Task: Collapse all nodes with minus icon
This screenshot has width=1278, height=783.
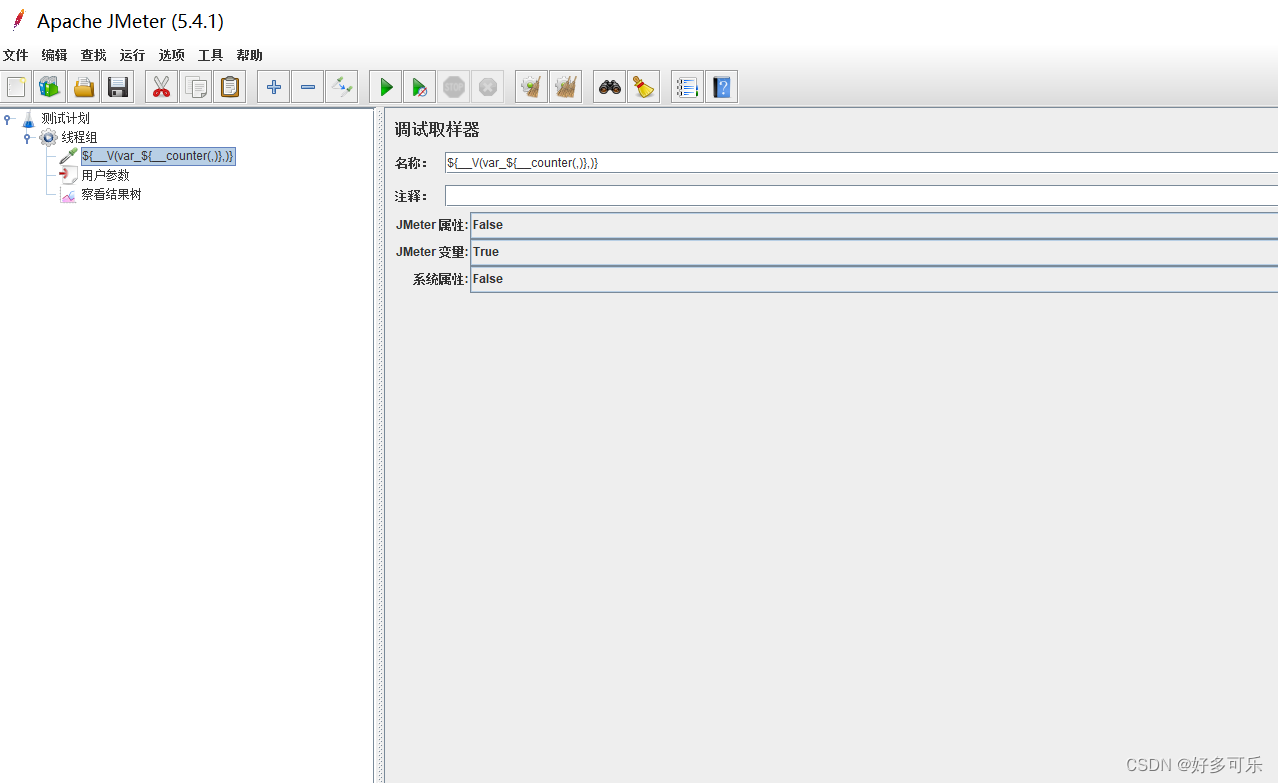Action: click(307, 87)
